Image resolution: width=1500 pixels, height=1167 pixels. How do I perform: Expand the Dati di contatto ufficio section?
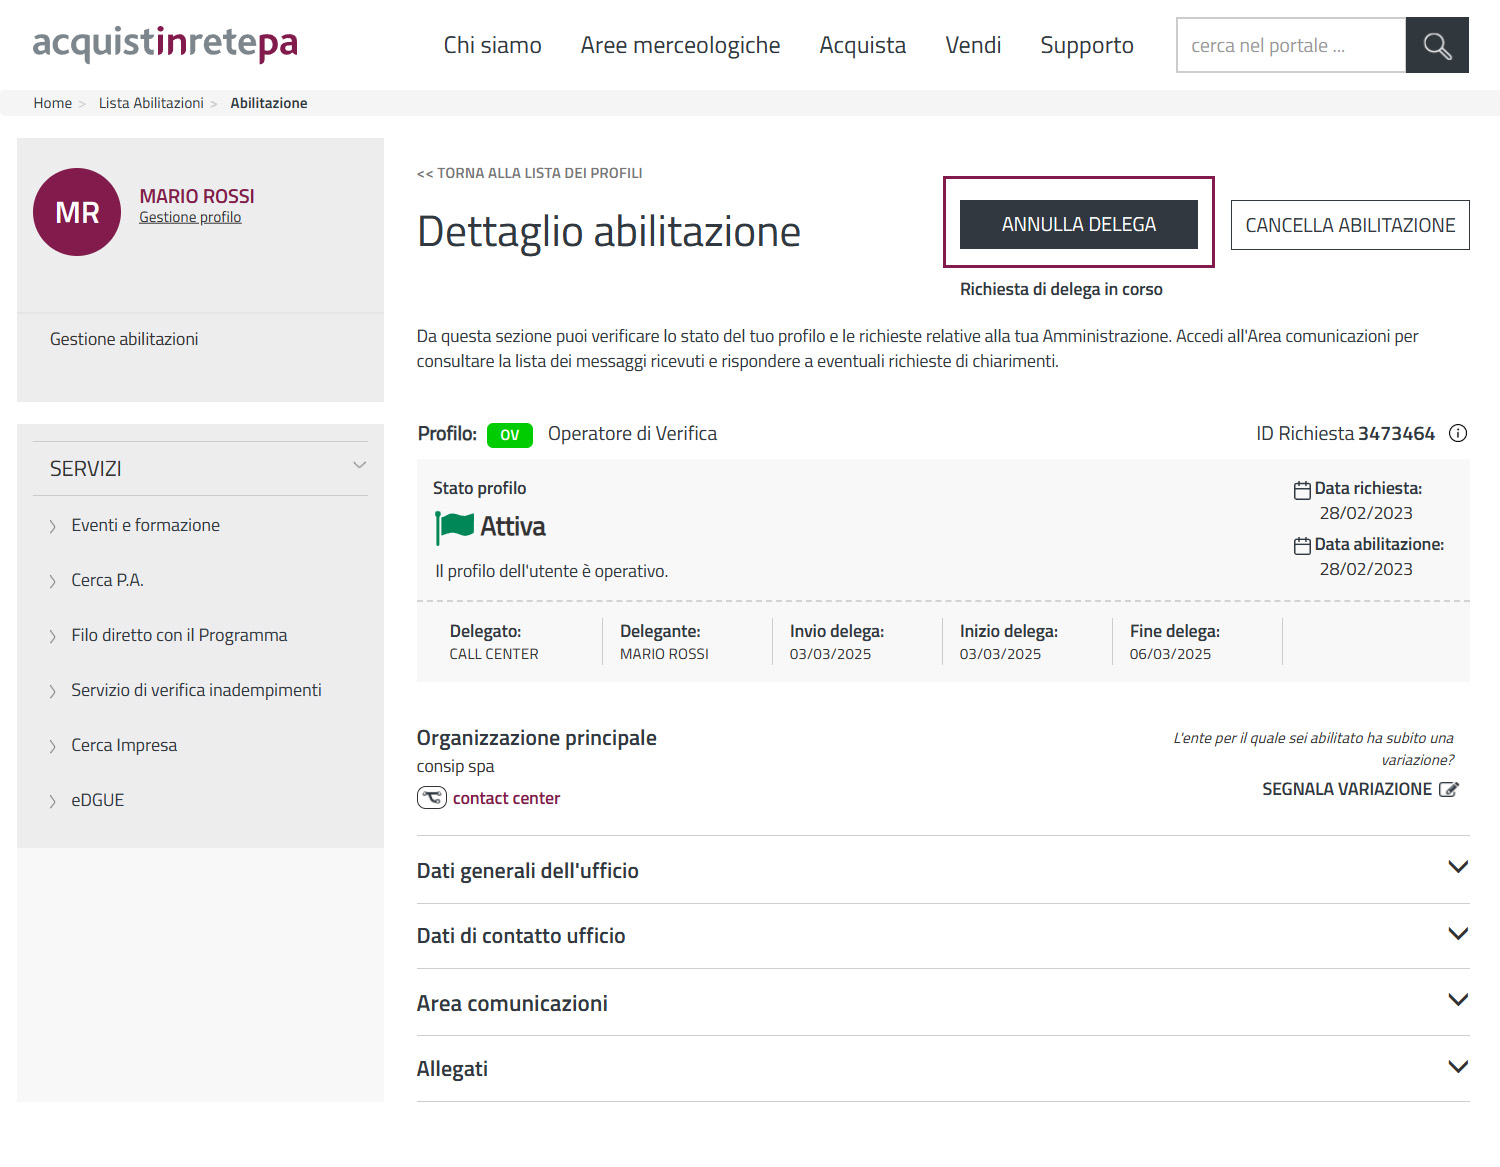coord(1458,934)
